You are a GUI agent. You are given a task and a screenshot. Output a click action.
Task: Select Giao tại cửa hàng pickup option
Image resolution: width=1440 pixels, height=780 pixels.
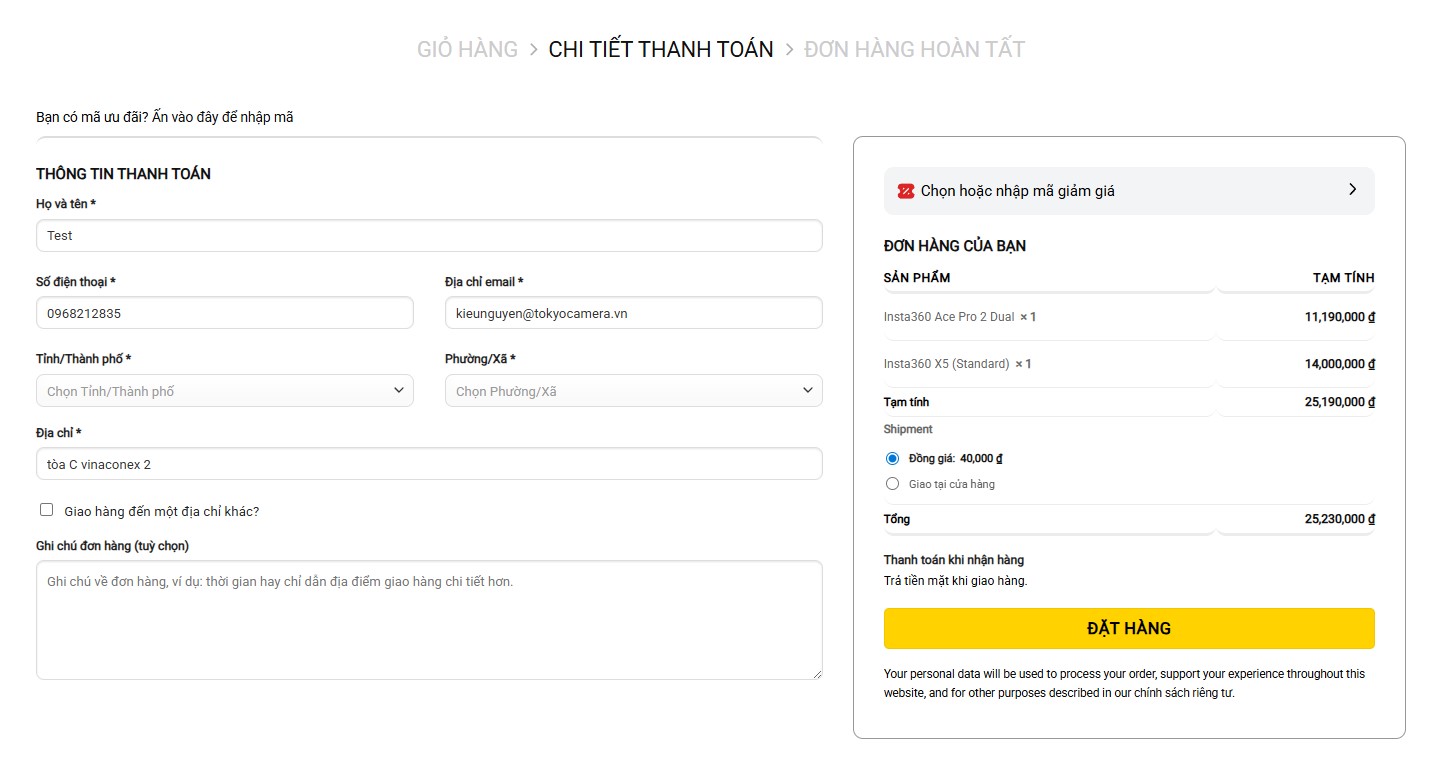point(893,484)
